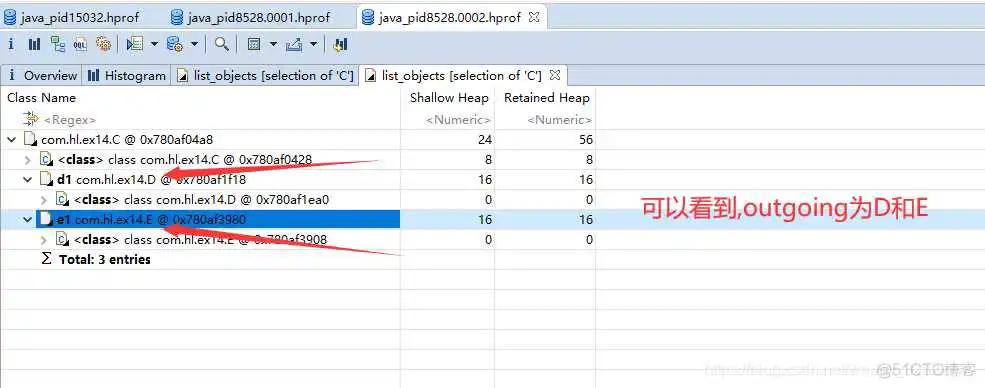Expand the class com.hl.ex14.E @ 0x780af3908 node
Viewport: 985px width, 388px height.
pyautogui.click(x=44, y=240)
